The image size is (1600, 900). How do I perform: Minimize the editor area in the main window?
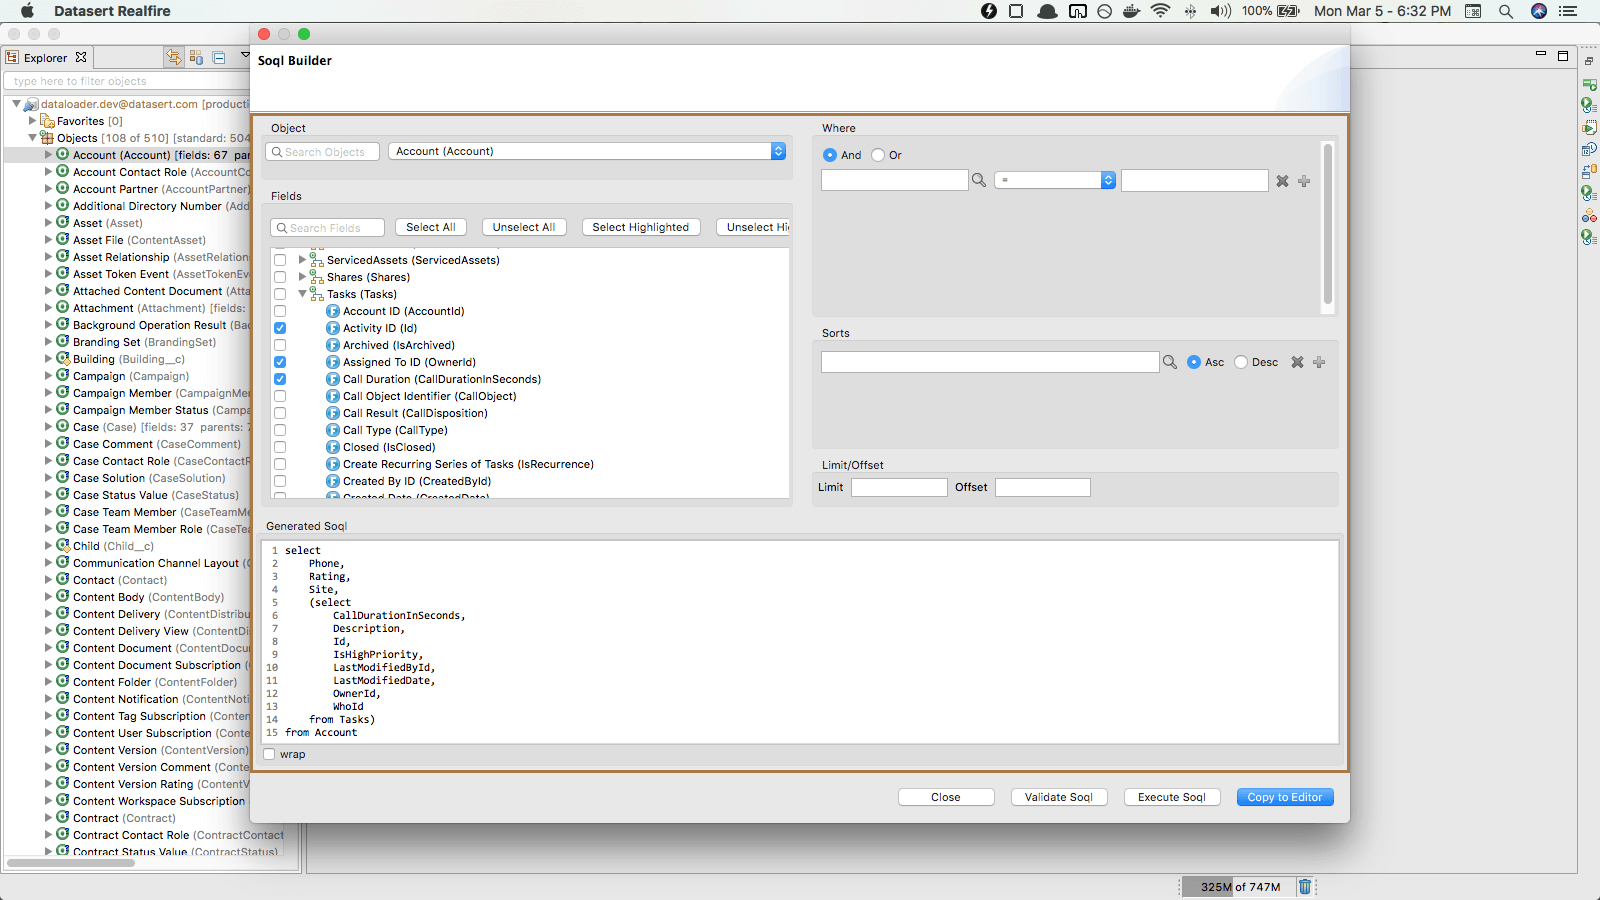pos(1541,55)
